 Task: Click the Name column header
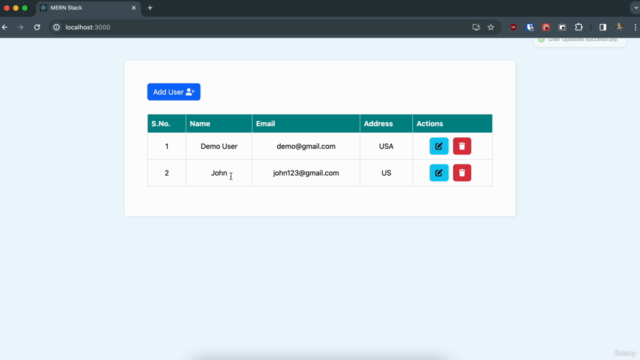219,124
